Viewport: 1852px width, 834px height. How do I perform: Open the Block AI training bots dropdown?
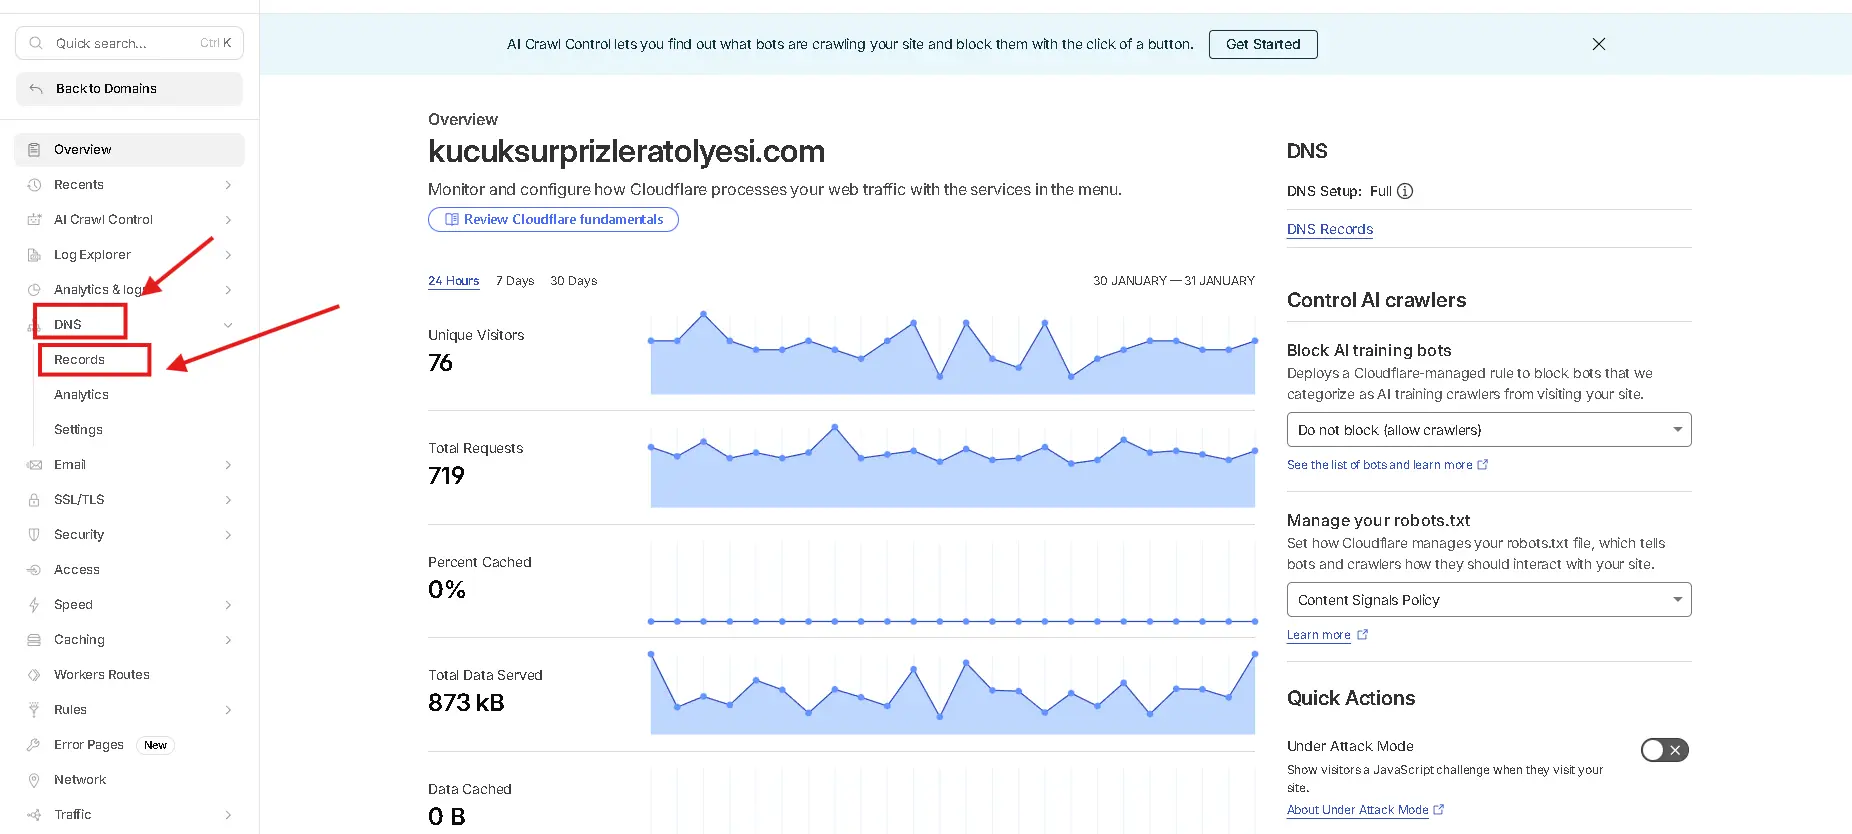(x=1488, y=430)
